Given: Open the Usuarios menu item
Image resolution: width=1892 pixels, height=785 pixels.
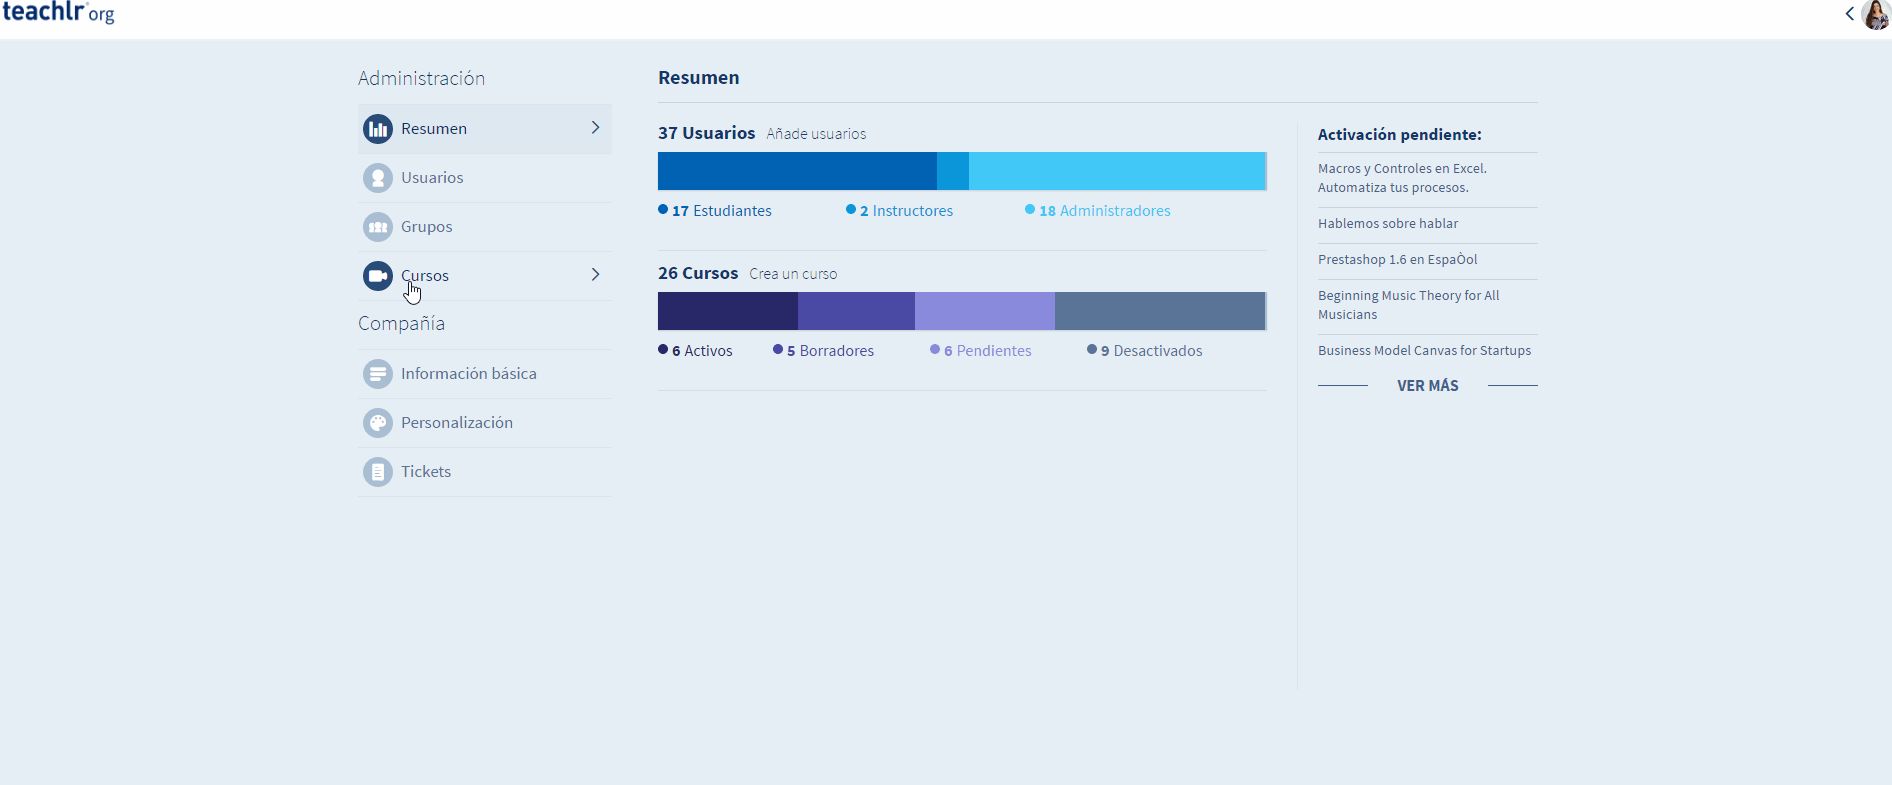Looking at the screenshot, I should point(485,178).
